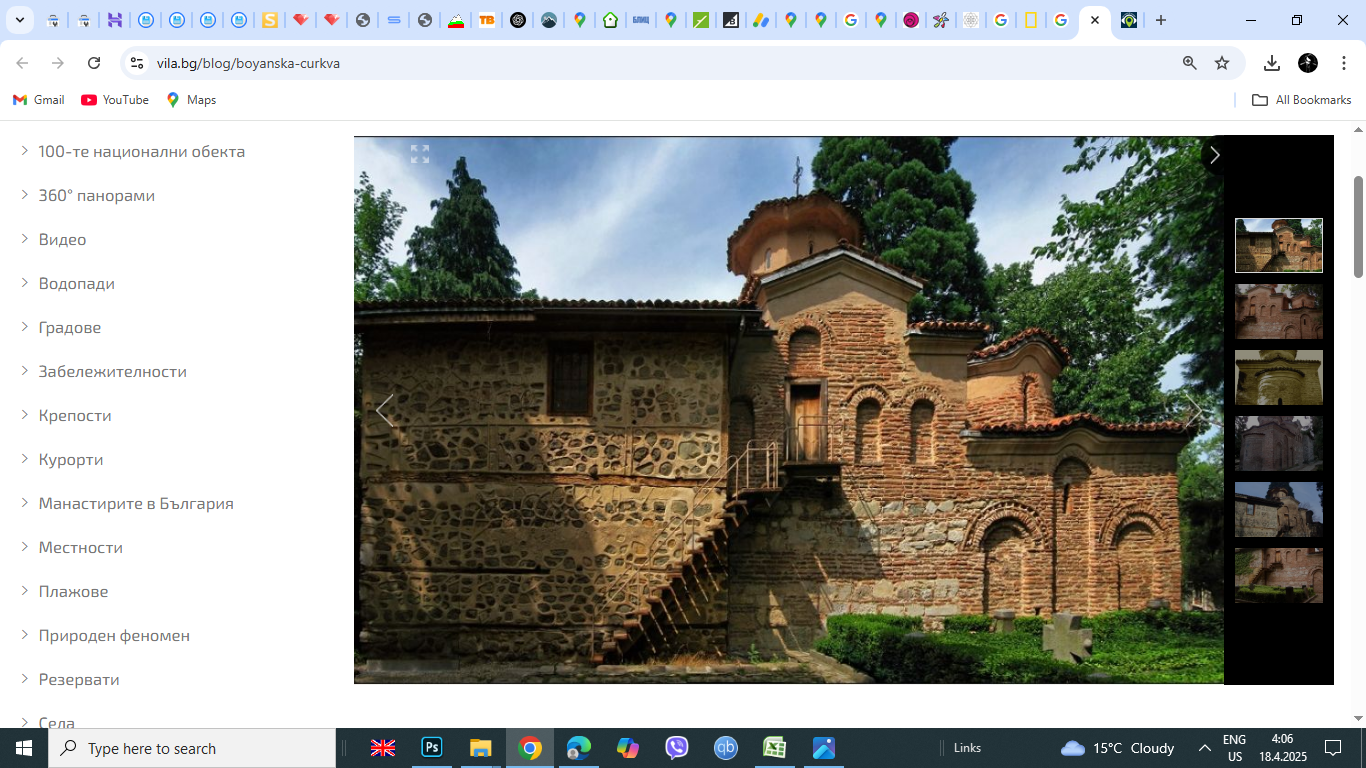
Task: Open File Explorer from the taskbar
Action: (x=481, y=748)
